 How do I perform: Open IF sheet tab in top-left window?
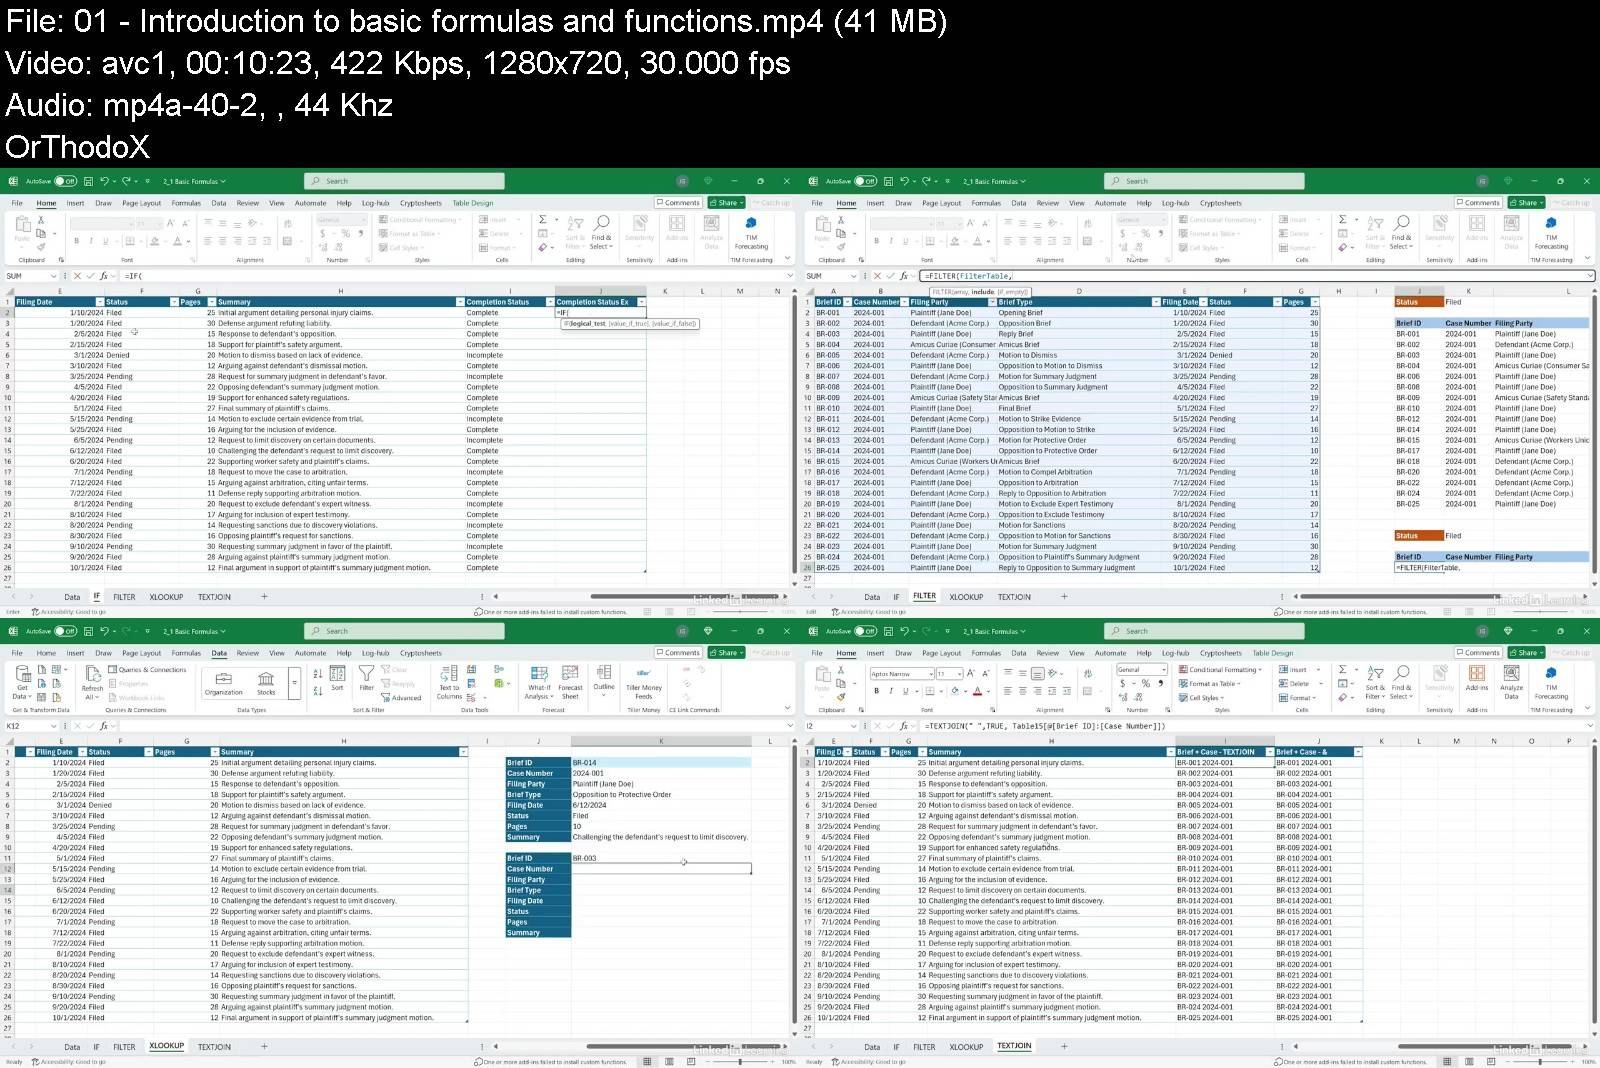pyautogui.click(x=96, y=597)
